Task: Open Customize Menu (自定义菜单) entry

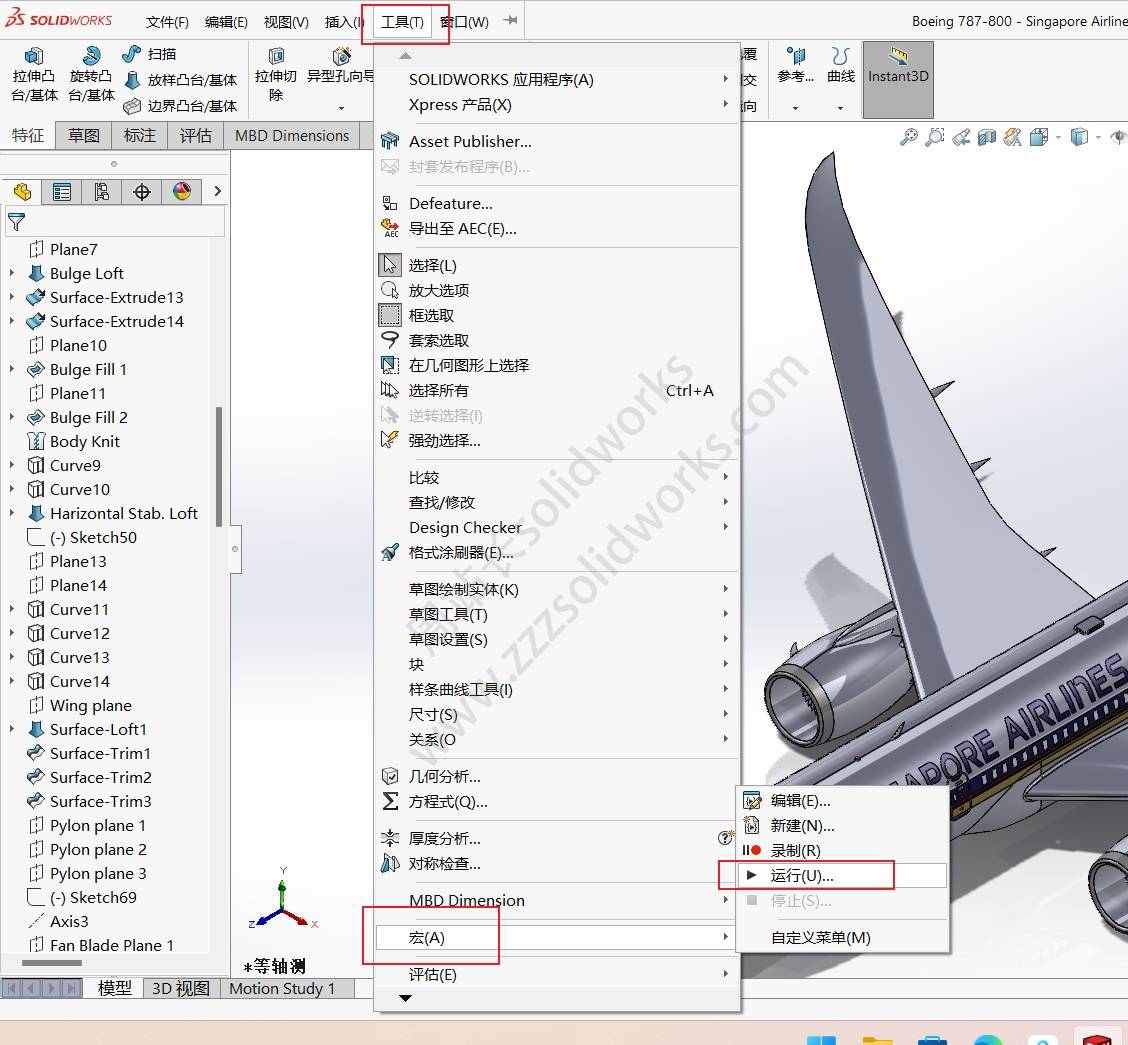Action: [x=842, y=937]
